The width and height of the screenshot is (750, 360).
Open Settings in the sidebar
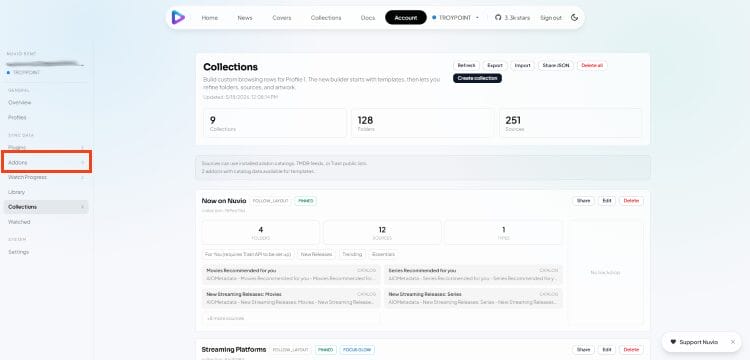click(x=46, y=251)
